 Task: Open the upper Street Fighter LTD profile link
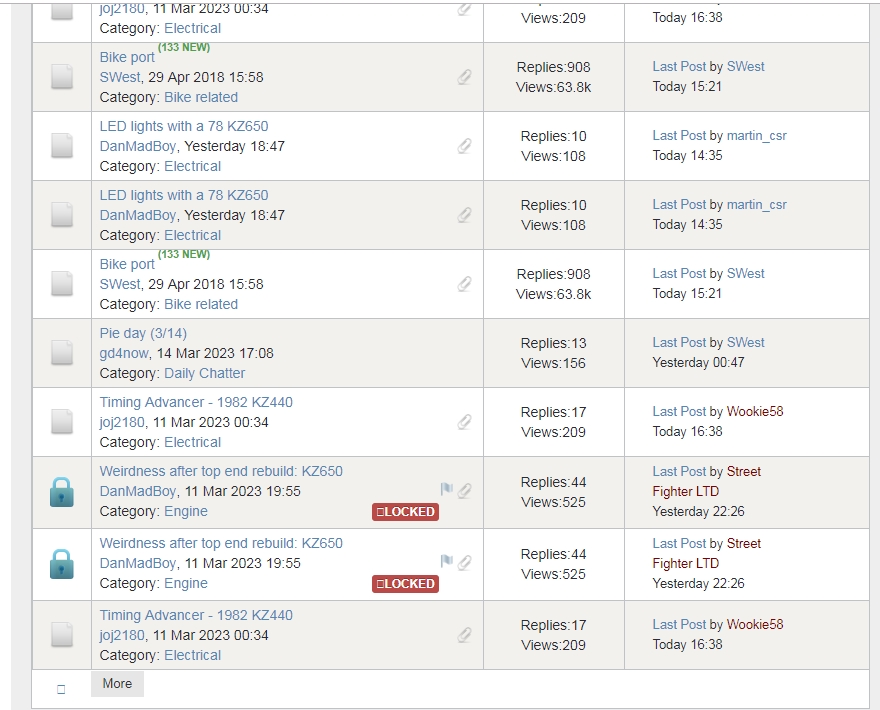pyautogui.click(x=743, y=471)
